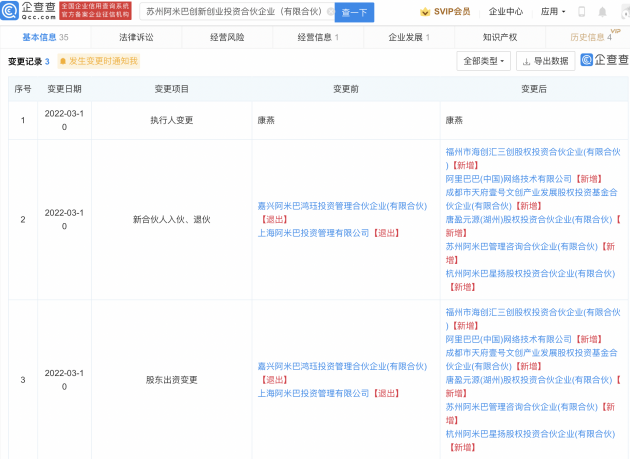
Task: Open 上海阿米巴投资管理有限公司 link in row 3
Action: (x=313, y=393)
